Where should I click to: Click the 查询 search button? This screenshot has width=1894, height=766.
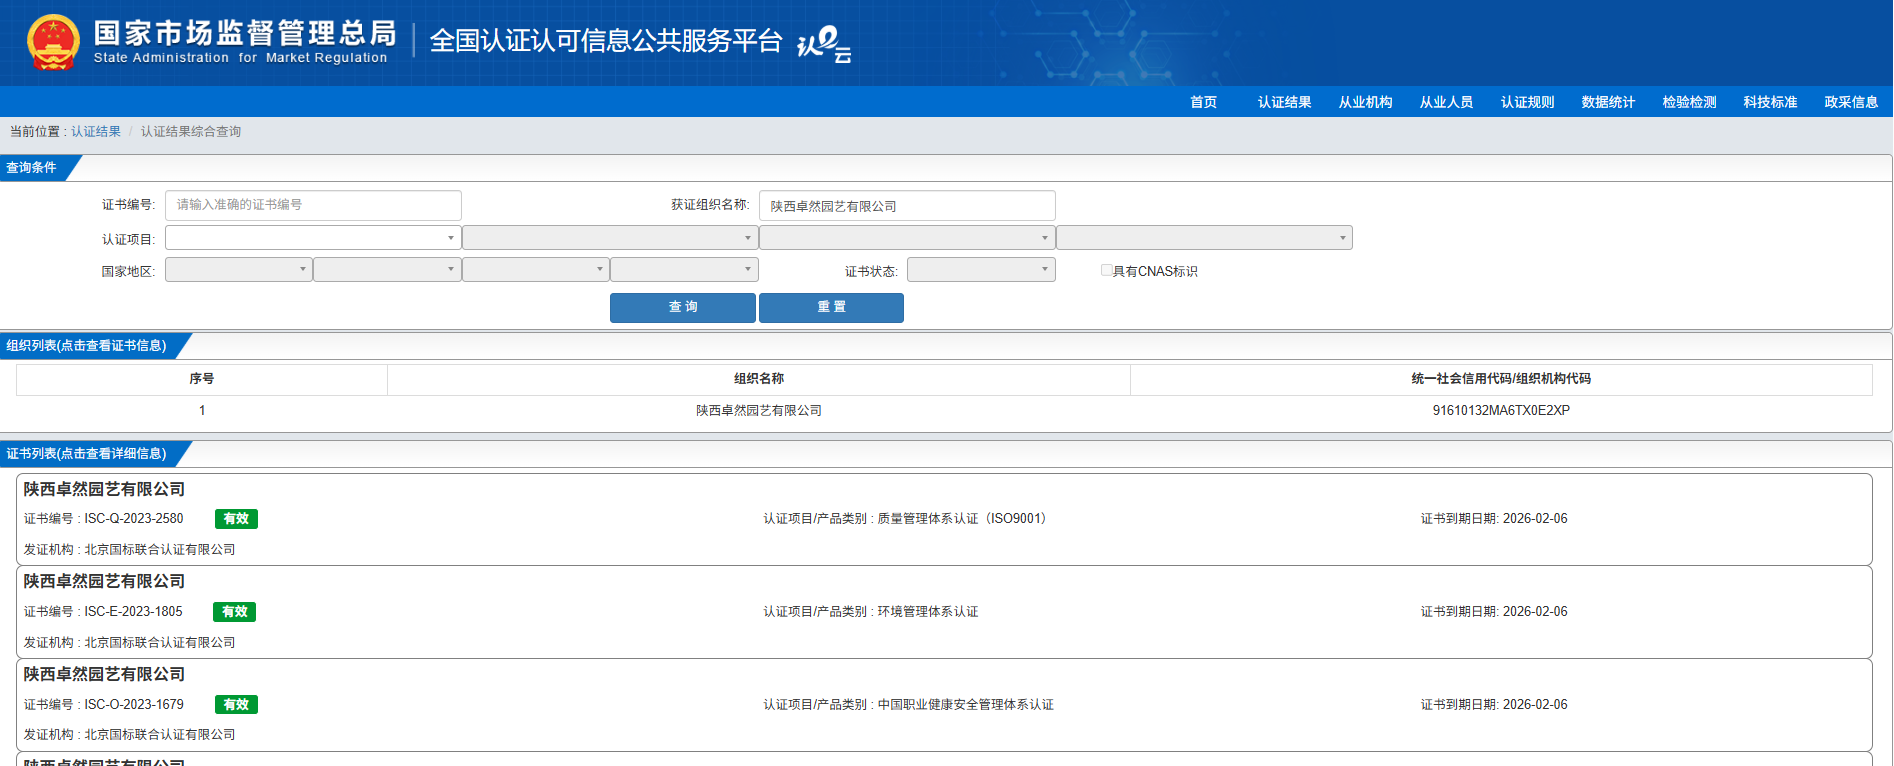pyautogui.click(x=682, y=307)
